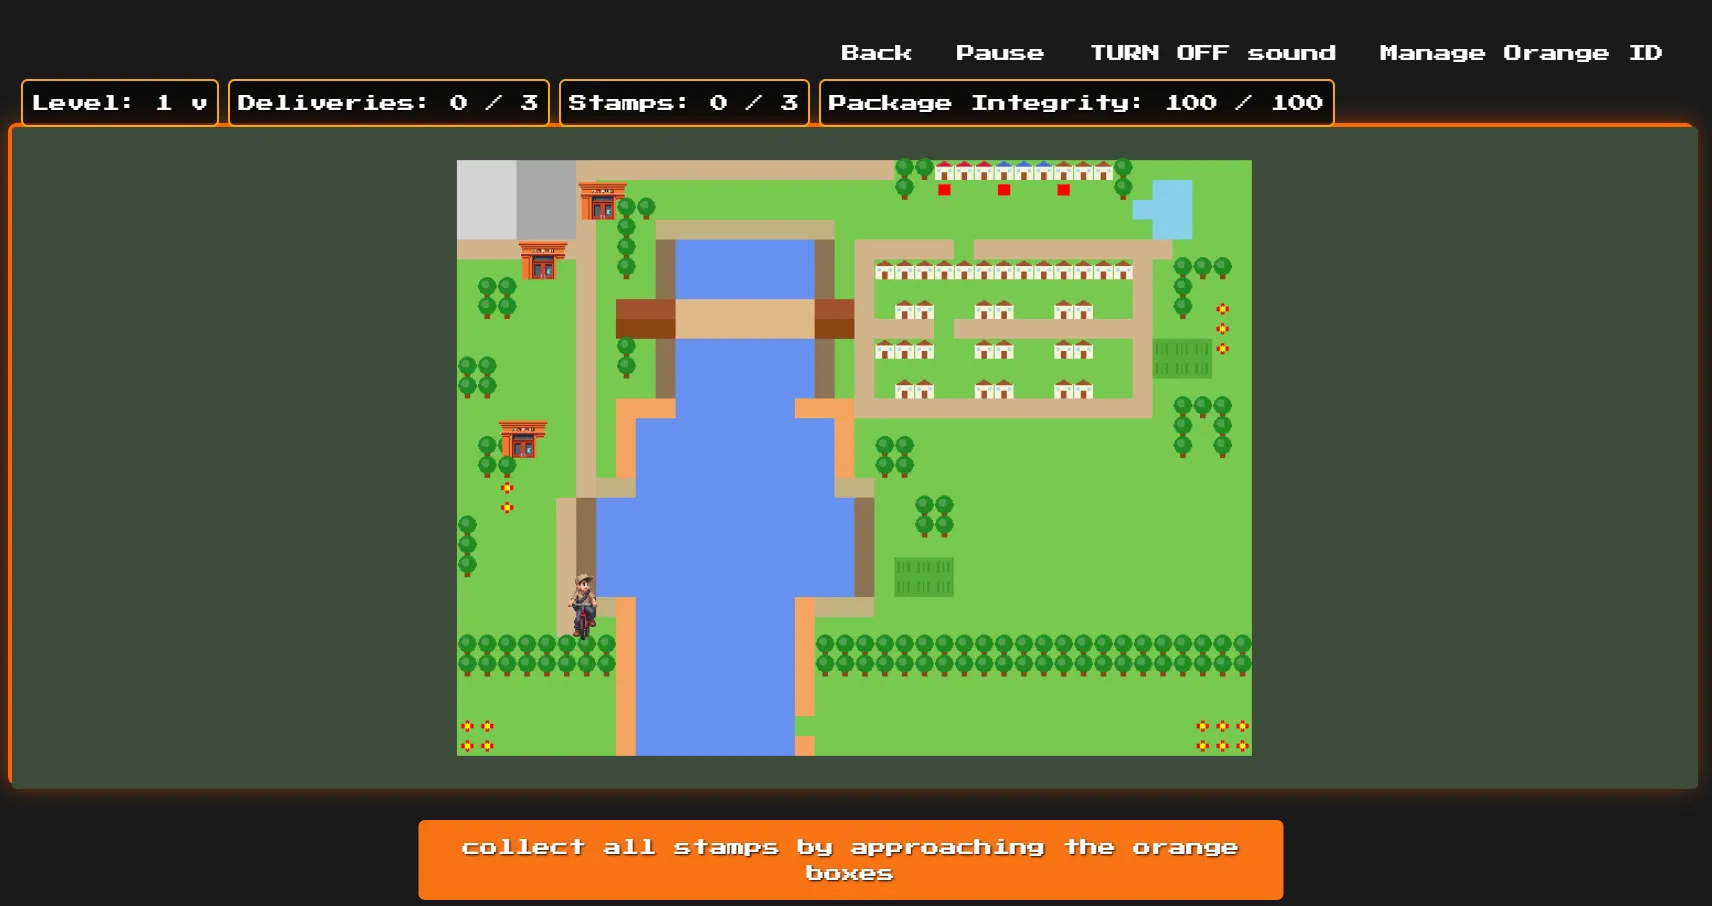Open the Level selector dropdown

118,102
